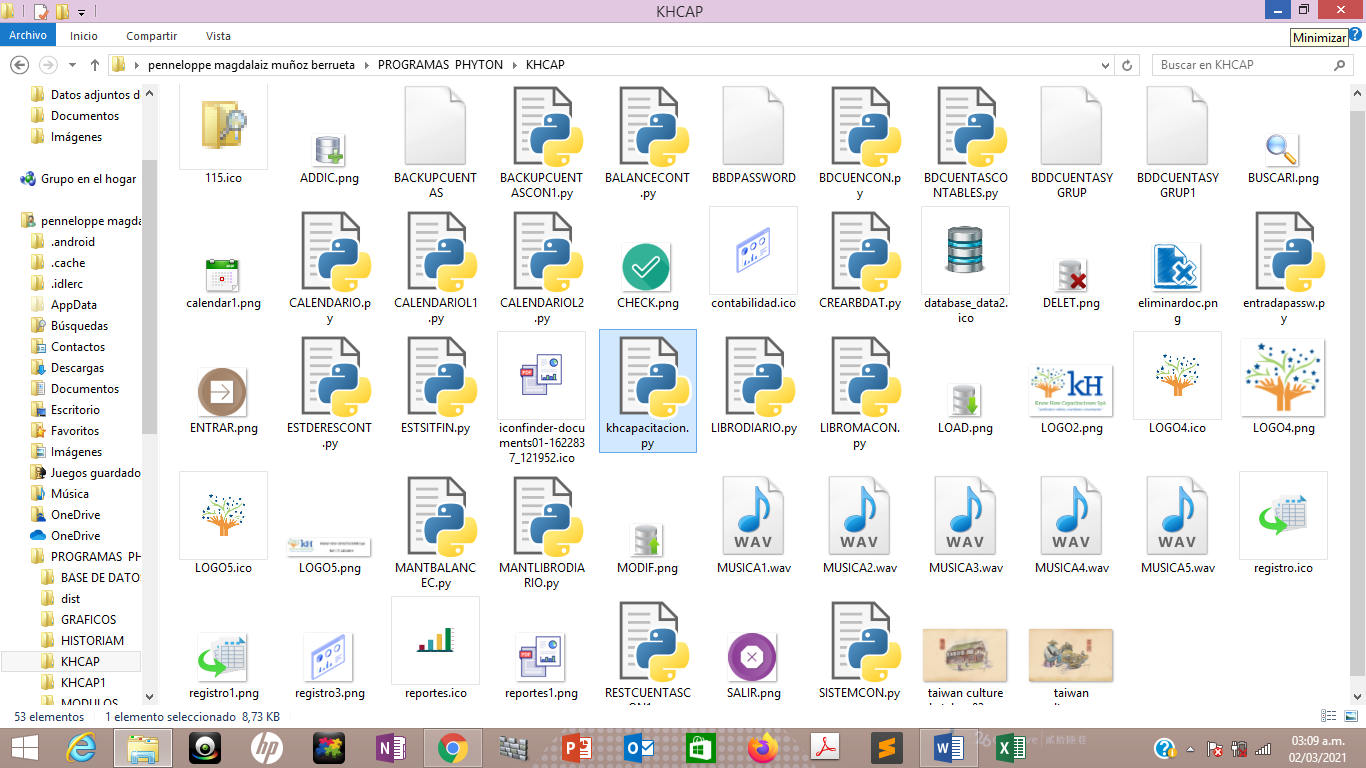Open the Vista ribbon tab
This screenshot has width=1366, height=768.
pos(218,36)
